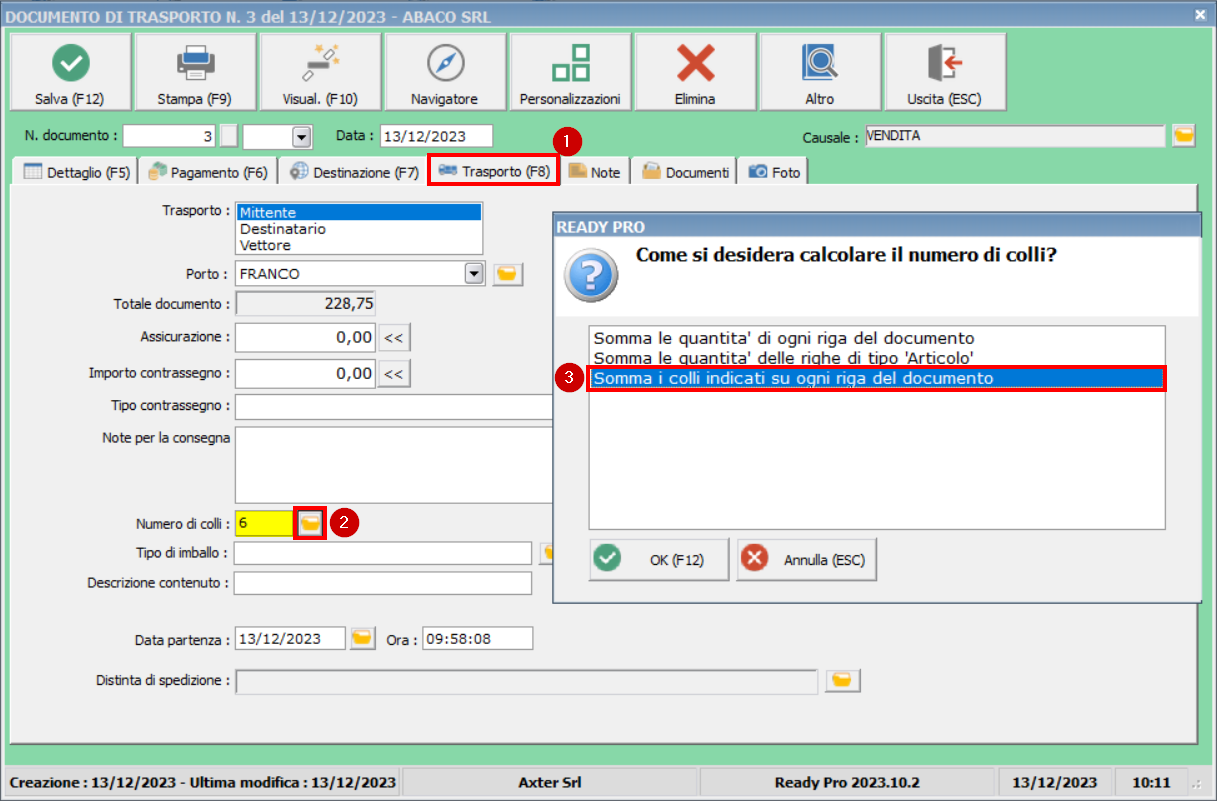Switch to Destinazione (F7) tab
Screen dimensions: 1217x801
point(355,172)
